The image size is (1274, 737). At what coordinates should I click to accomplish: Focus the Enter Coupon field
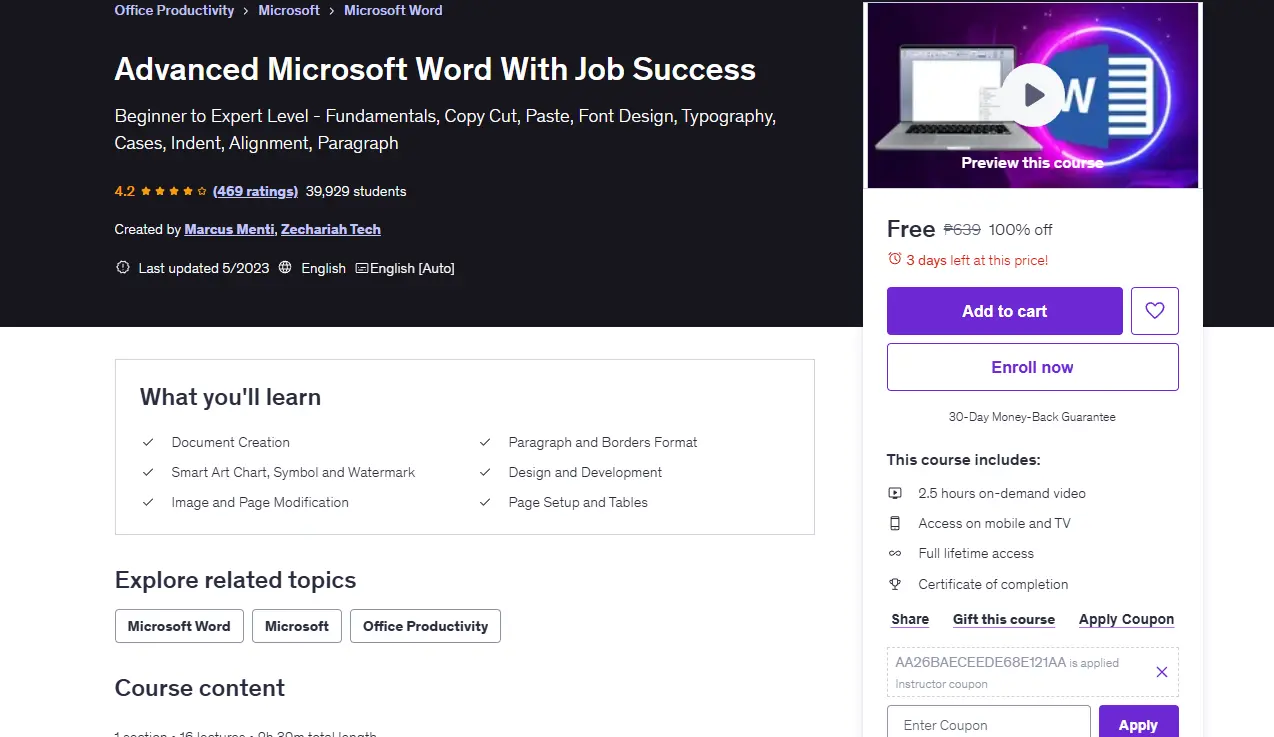(x=989, y=725)
